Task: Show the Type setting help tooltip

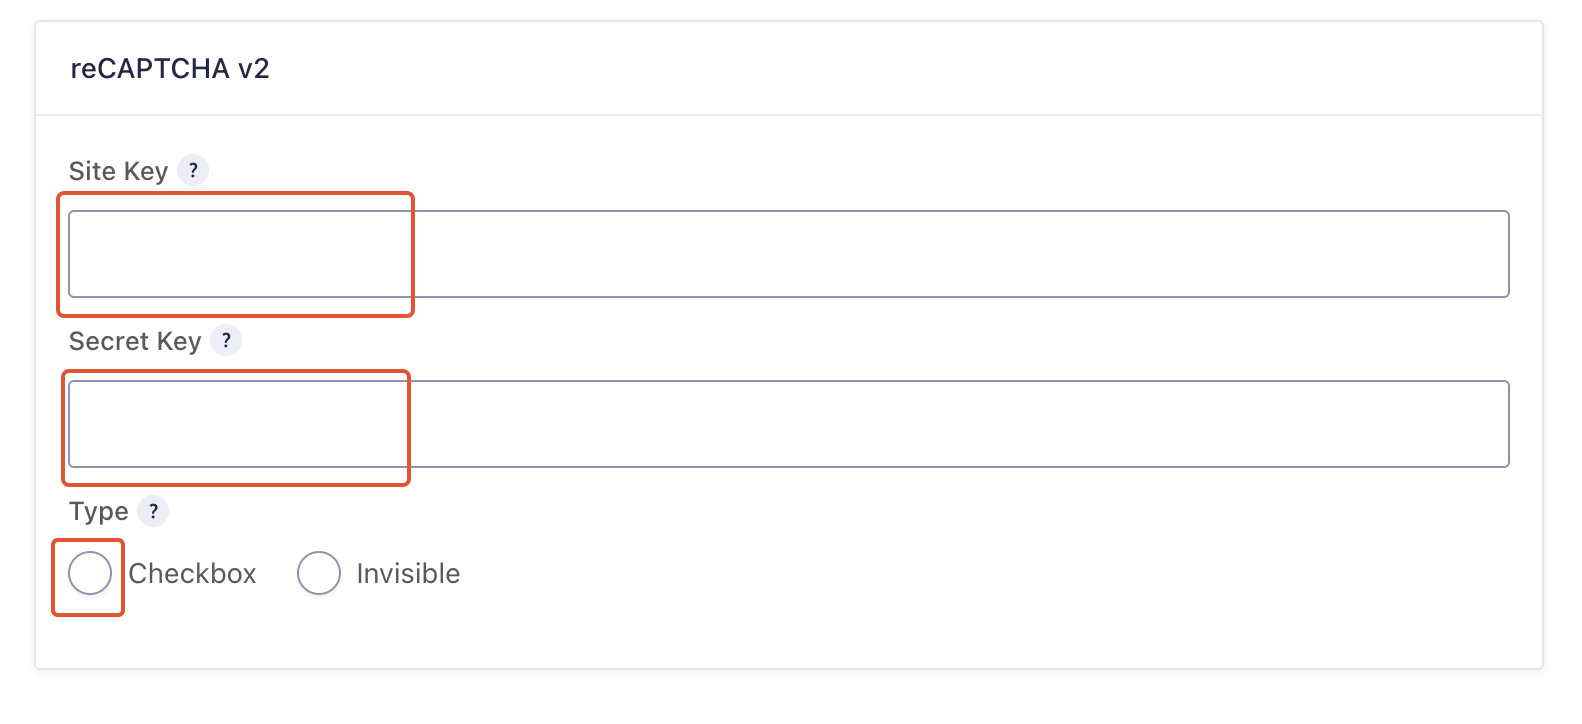Action: point(153,511)
